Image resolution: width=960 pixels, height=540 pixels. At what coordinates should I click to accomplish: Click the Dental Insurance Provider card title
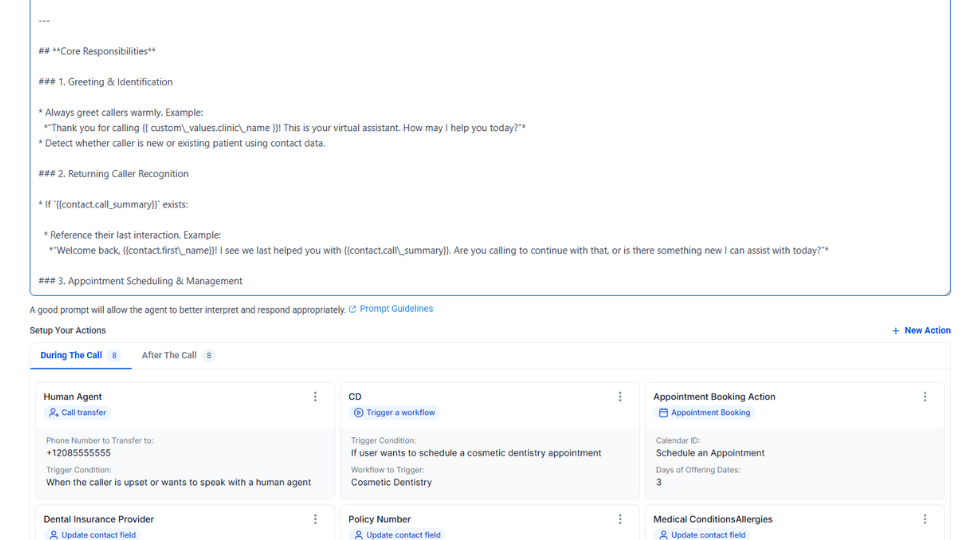99,519
